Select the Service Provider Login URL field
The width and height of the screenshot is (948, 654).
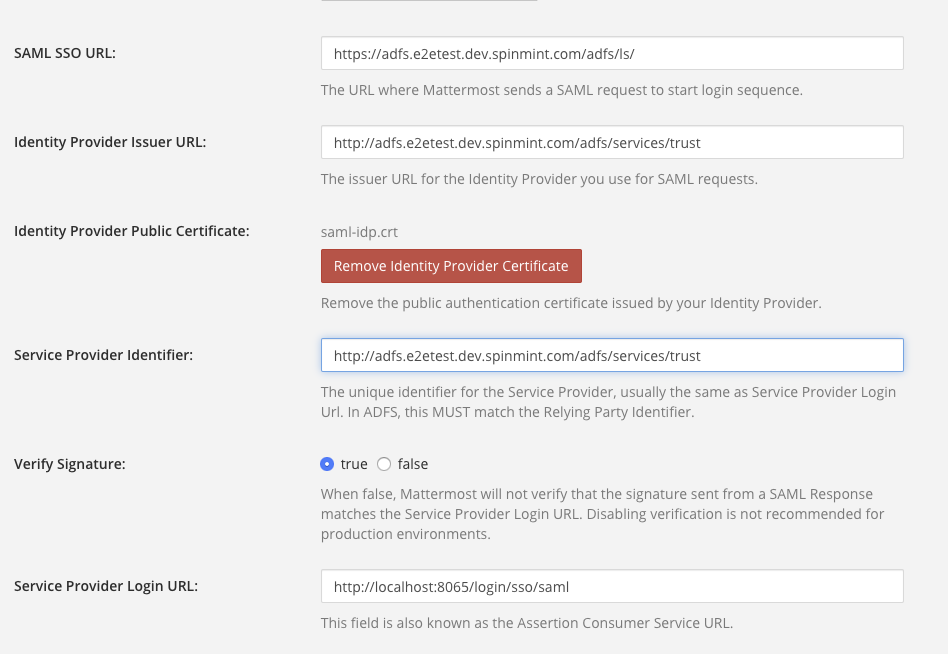coord(611,587)
